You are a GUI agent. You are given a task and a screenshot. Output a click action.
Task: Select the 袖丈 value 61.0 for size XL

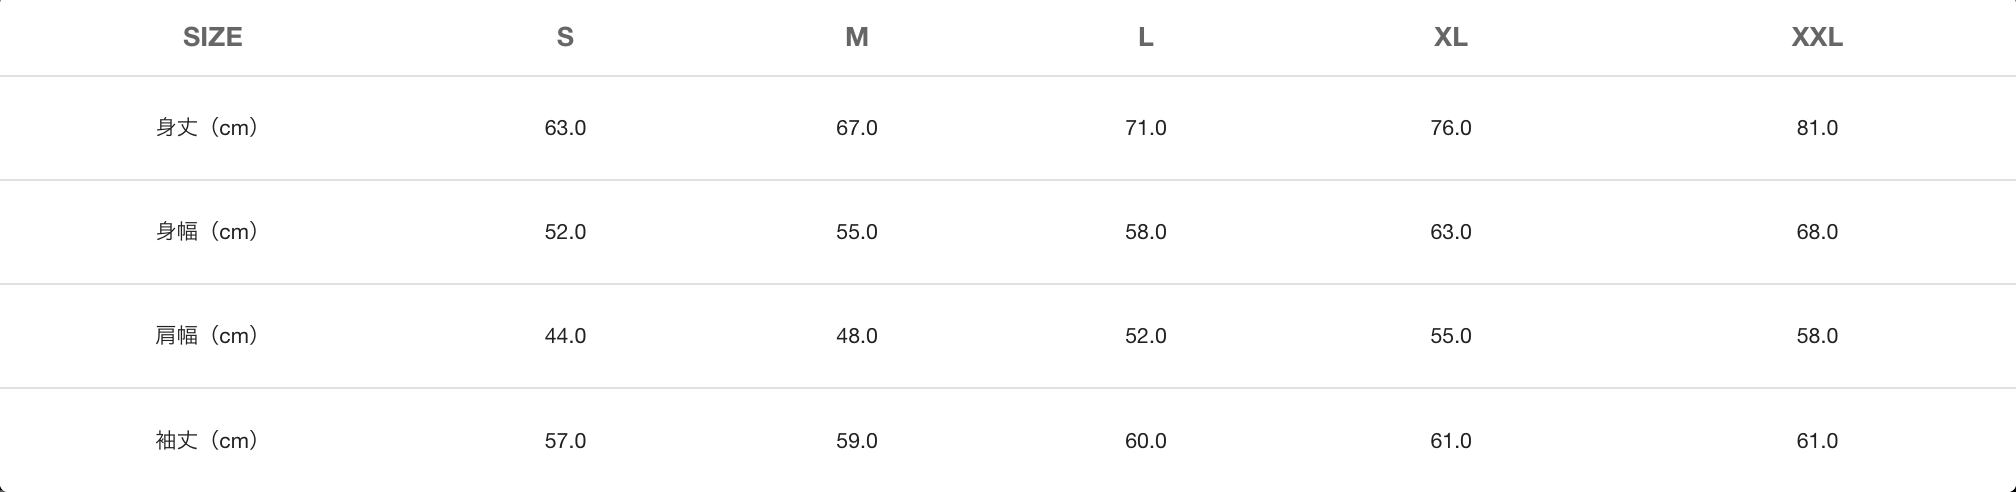pyautogui.click(x=1450, y=441)
